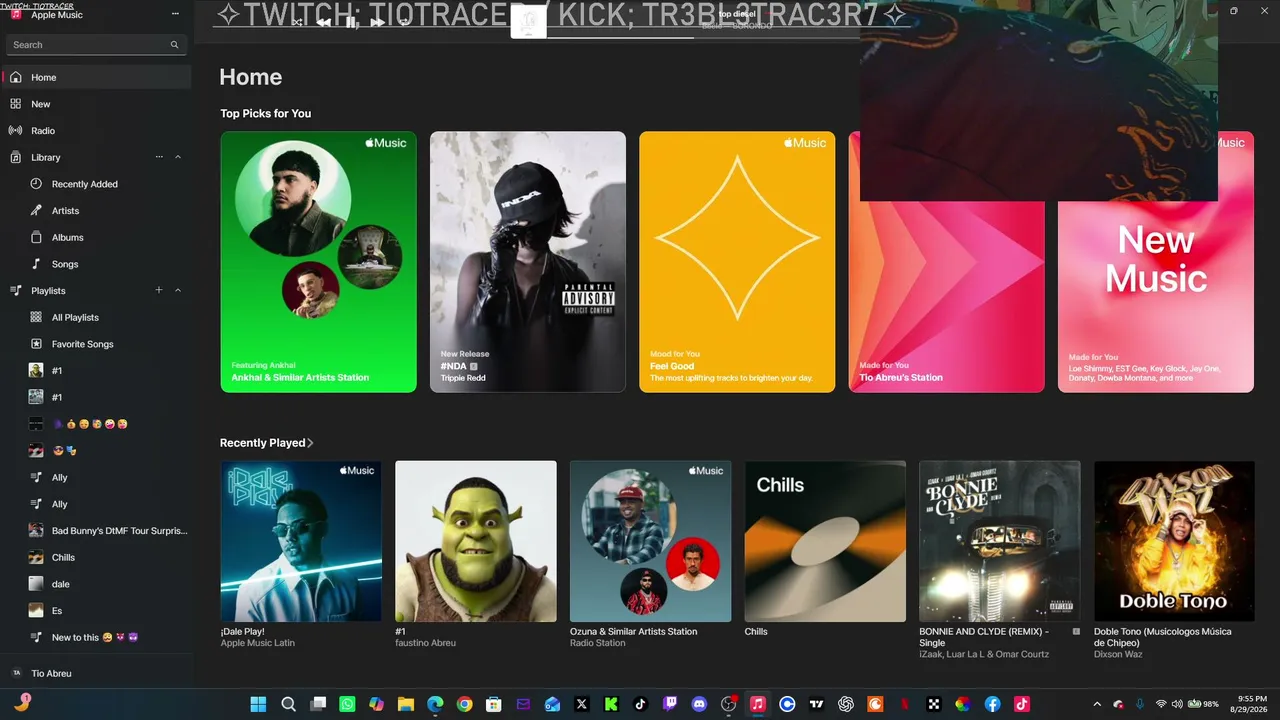
Task: Open the Tio Abreu account avatar
Action: pos(16,673)
